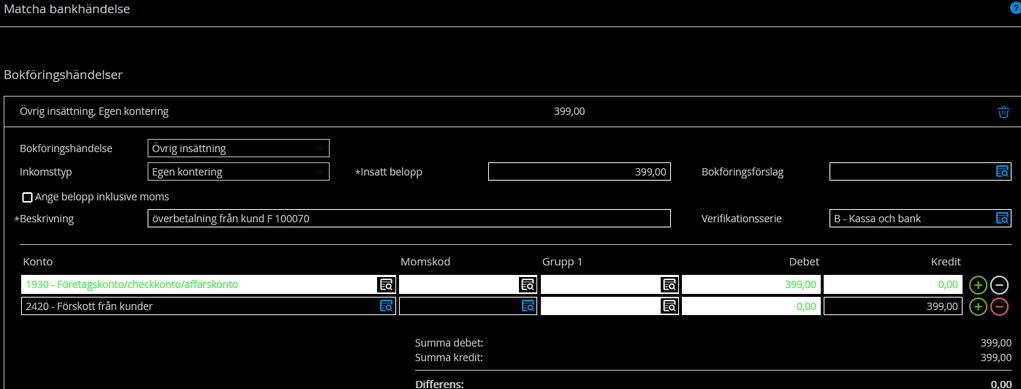
Task: Click the Kredit field in the 1930 row
Action: (893, 284)
